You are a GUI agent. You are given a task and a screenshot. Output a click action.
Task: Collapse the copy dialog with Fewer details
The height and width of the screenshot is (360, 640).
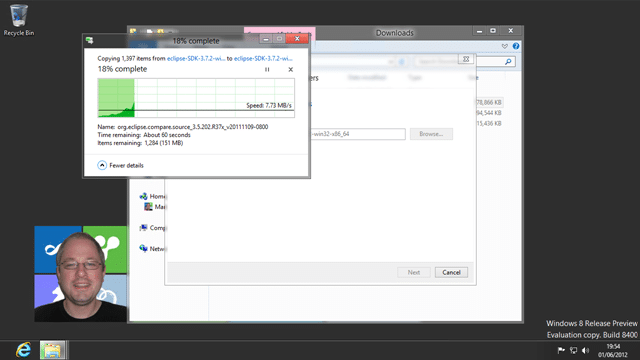120,165
